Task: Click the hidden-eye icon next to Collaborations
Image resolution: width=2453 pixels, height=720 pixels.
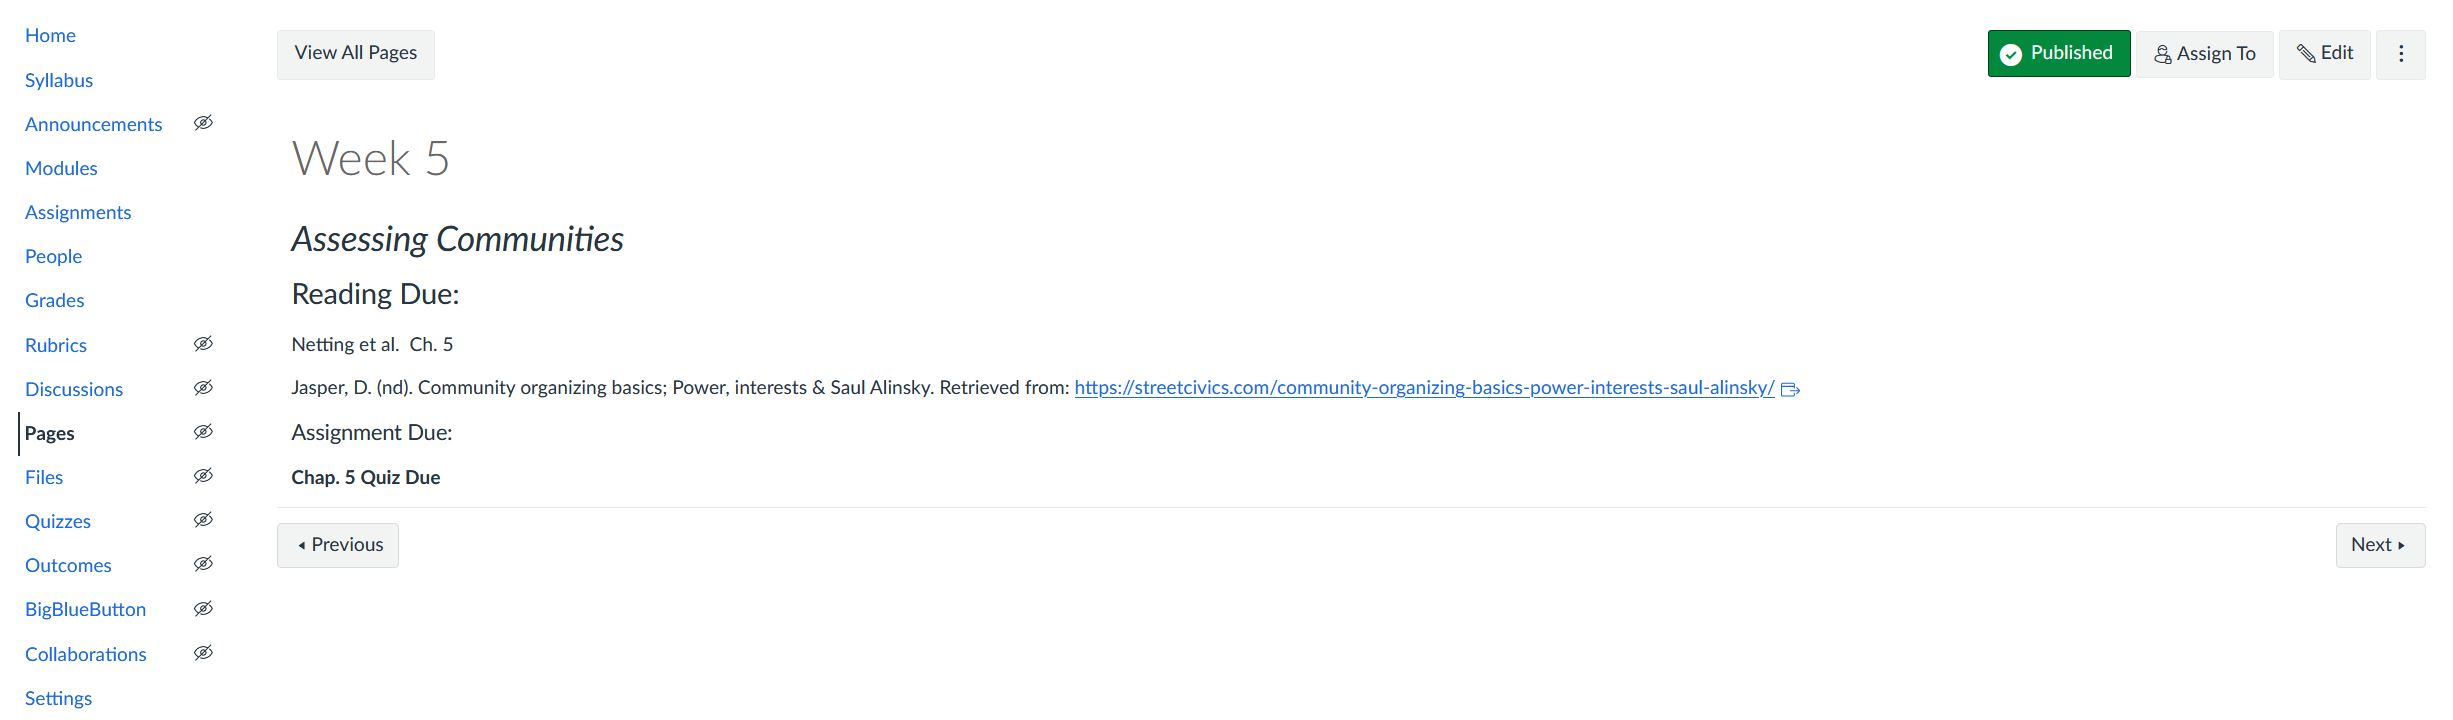Action: pos(203,653)
